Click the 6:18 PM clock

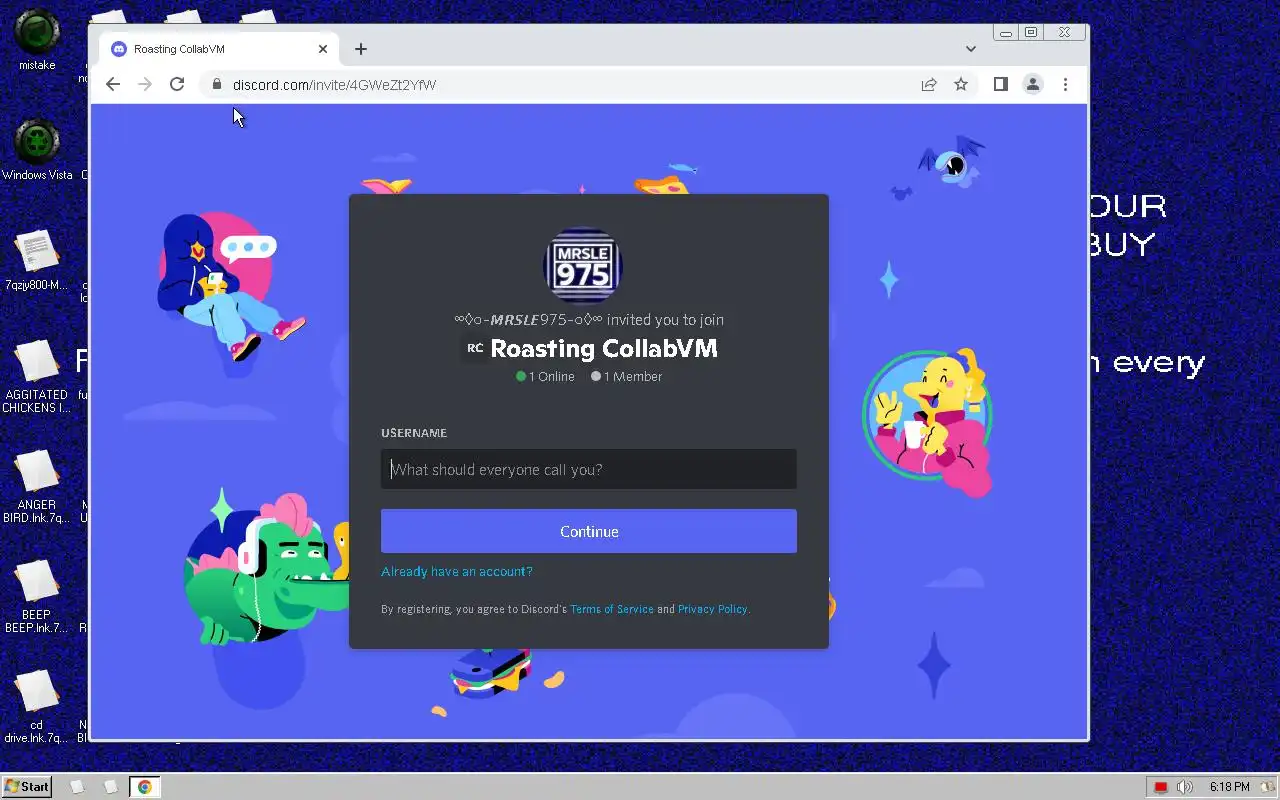point(1229,787)
